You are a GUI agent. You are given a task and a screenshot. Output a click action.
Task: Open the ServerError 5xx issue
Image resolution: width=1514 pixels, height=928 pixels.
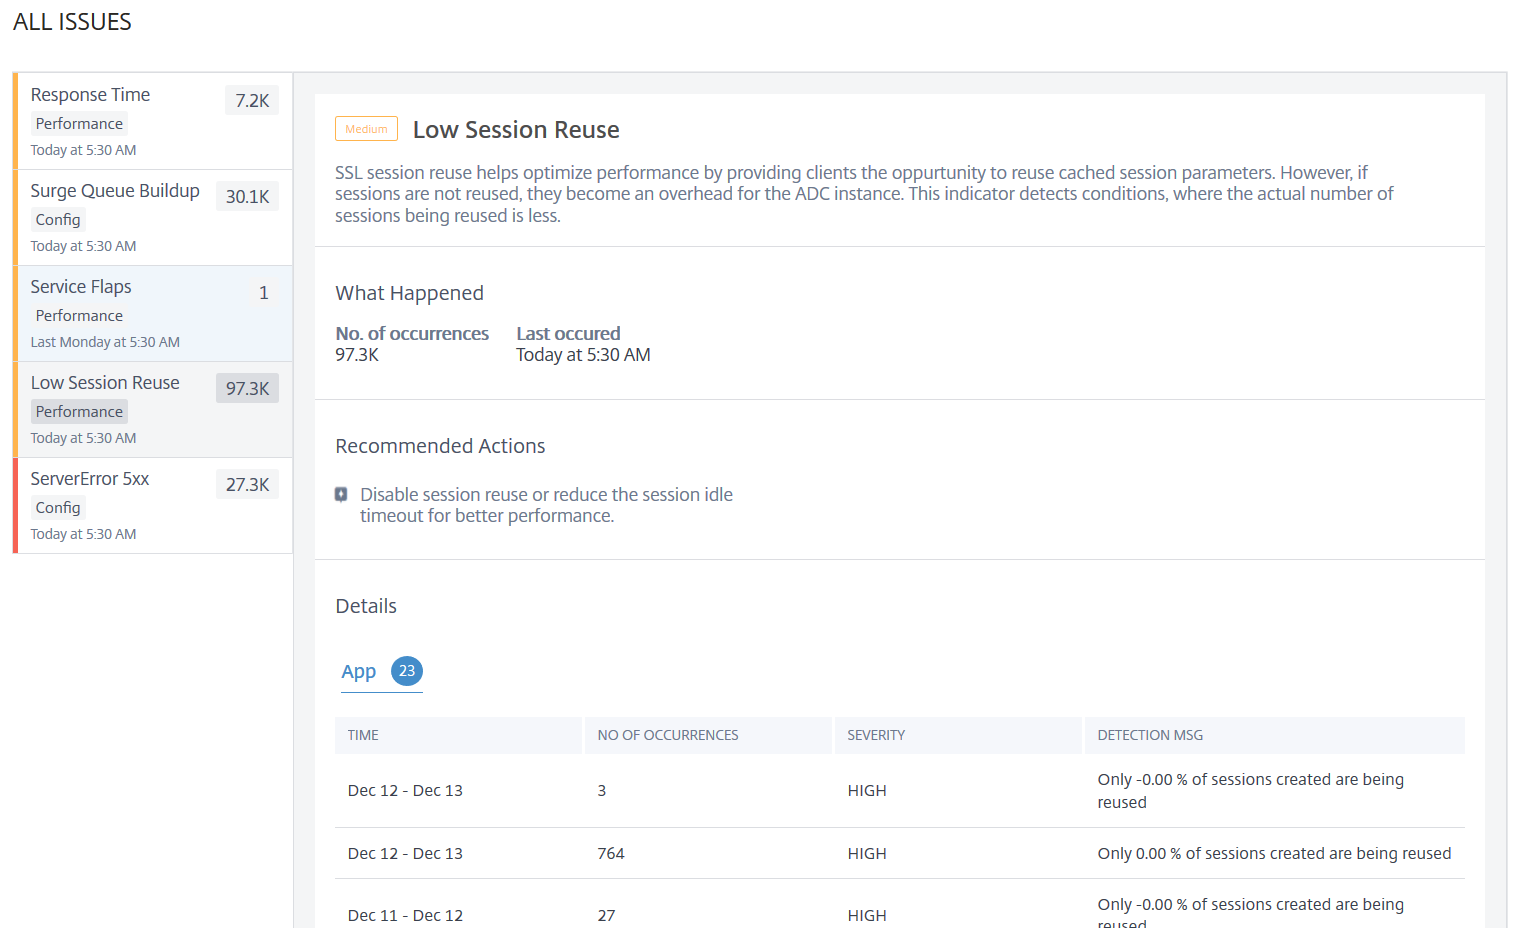(x=90, y=479)
